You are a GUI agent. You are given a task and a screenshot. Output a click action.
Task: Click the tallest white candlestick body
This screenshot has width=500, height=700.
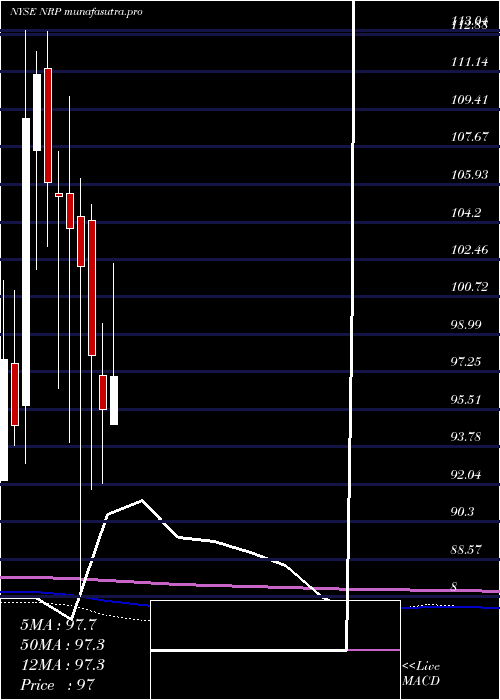point(26,262)
